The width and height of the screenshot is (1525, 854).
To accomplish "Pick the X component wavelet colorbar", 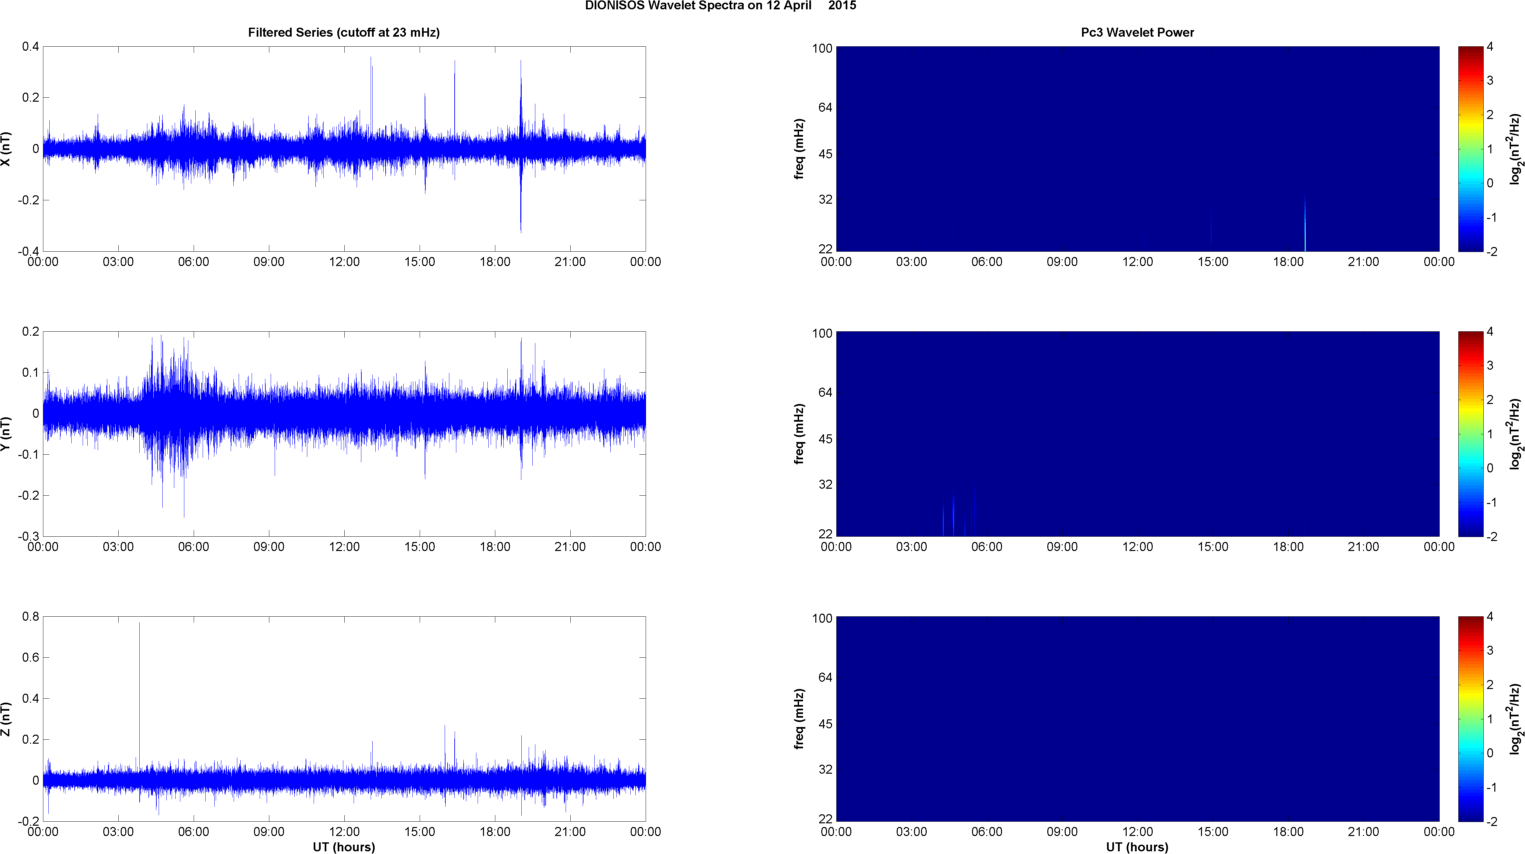I will [1470, 149].
